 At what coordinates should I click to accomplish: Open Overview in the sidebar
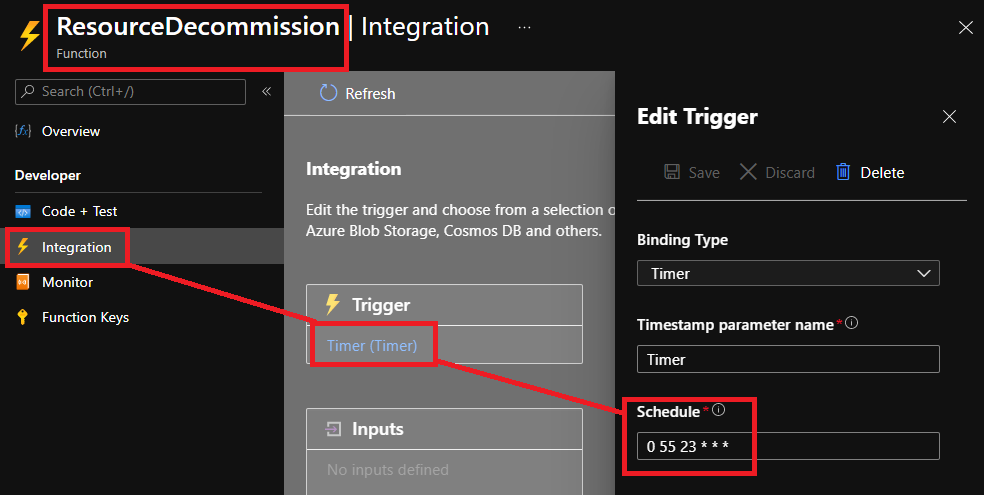click(x=71, y=131)
